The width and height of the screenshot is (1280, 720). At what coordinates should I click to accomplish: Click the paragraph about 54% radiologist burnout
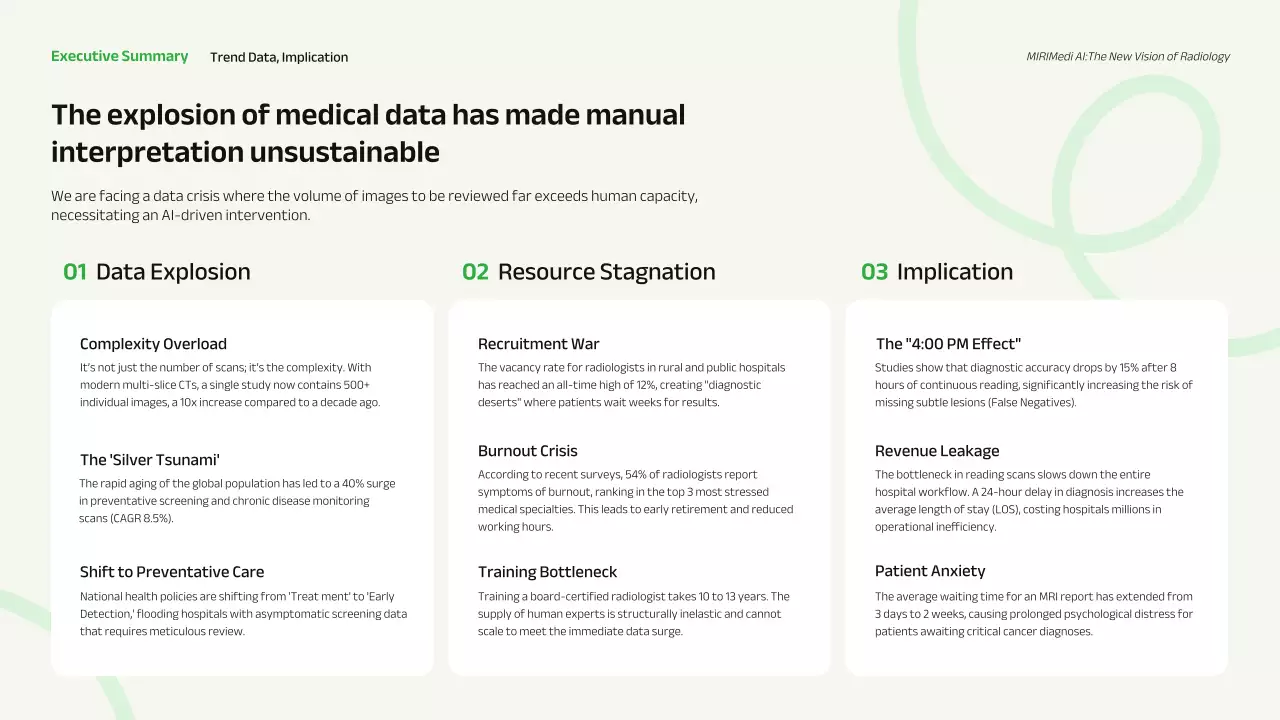tap(635, 500)
